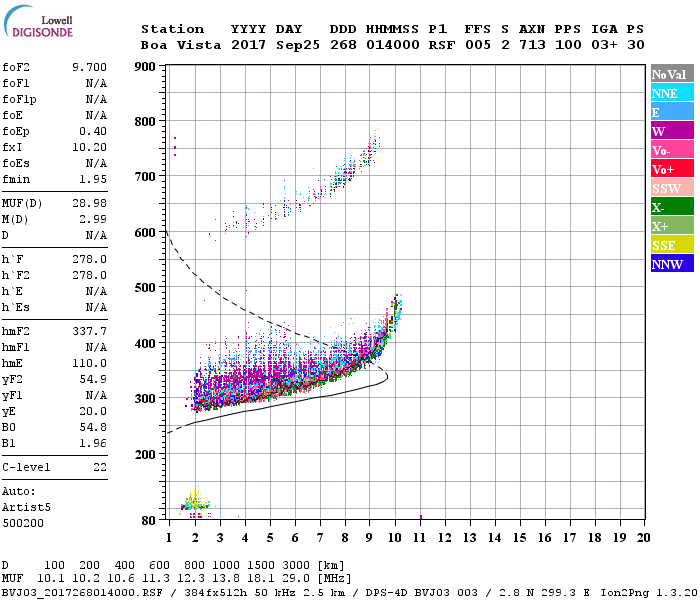Click the yE value 20.0
The width and height of the screenshot is (700, 600).
click(93, 412)
